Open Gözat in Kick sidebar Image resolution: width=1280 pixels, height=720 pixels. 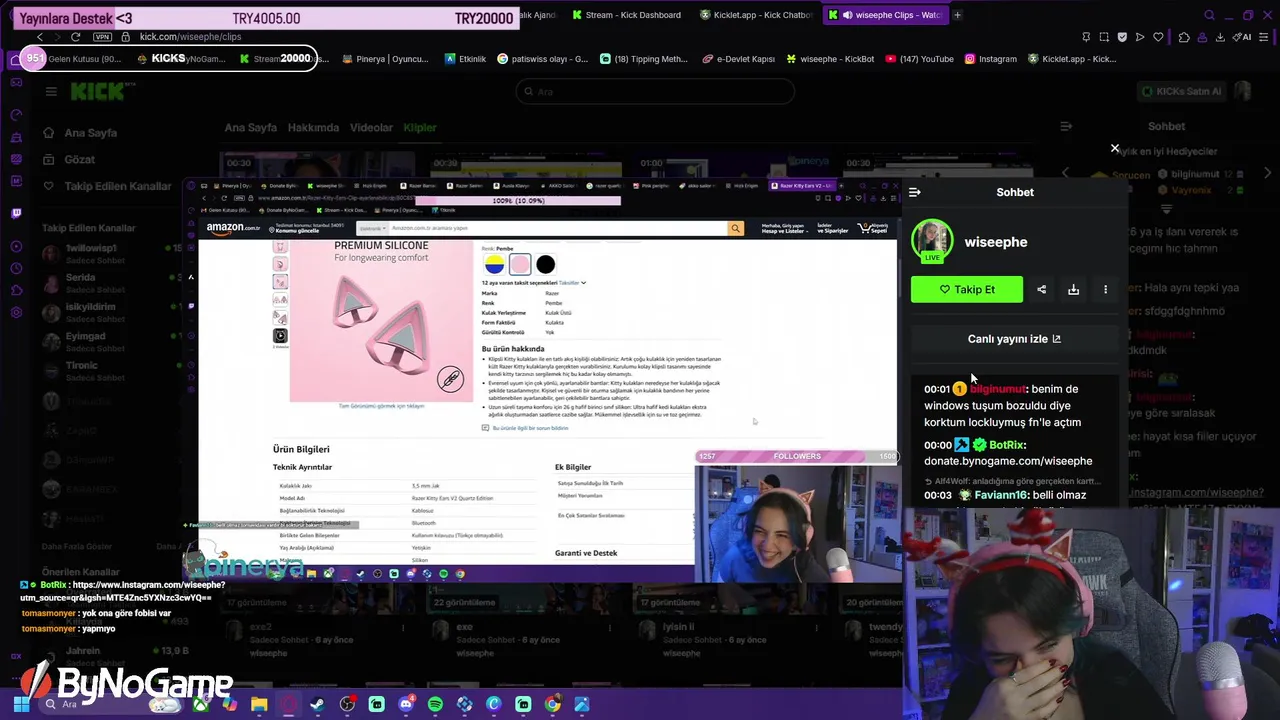tap(80, 160)
